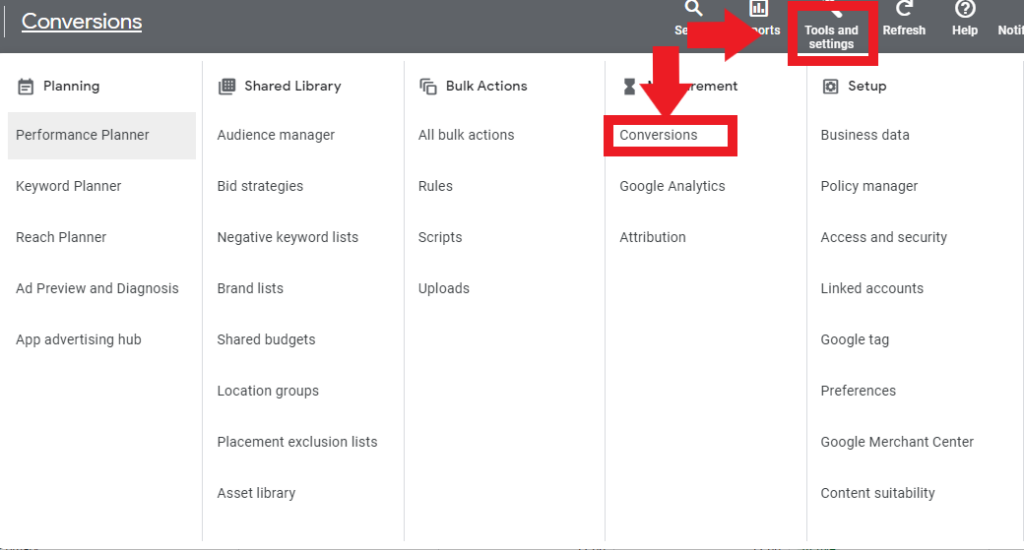The image size is (1024, 550).
Task: Open Linked accounts in Setup
Action: click(x=872, y=288)
